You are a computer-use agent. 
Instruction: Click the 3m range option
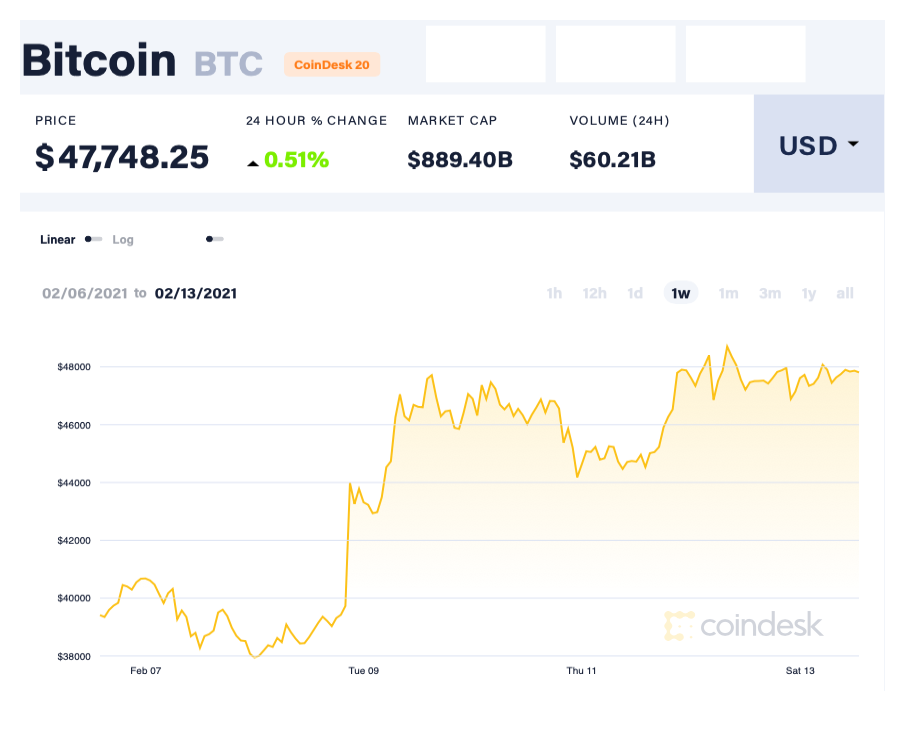point(770,293)
